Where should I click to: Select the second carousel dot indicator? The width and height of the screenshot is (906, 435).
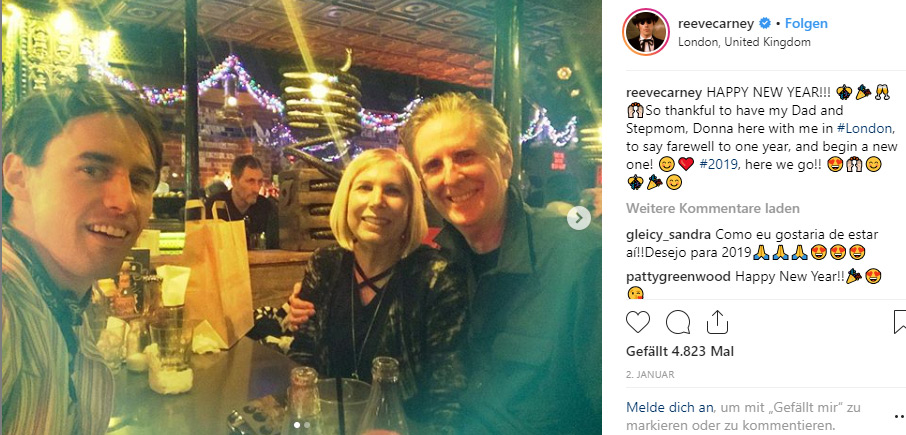(307, 425)
